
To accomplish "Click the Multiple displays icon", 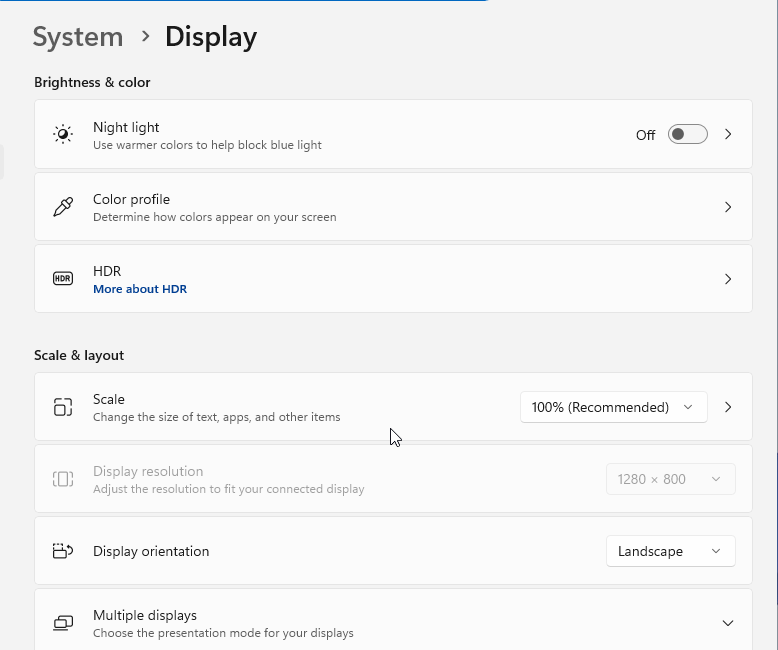I will (x=63, y=623).
